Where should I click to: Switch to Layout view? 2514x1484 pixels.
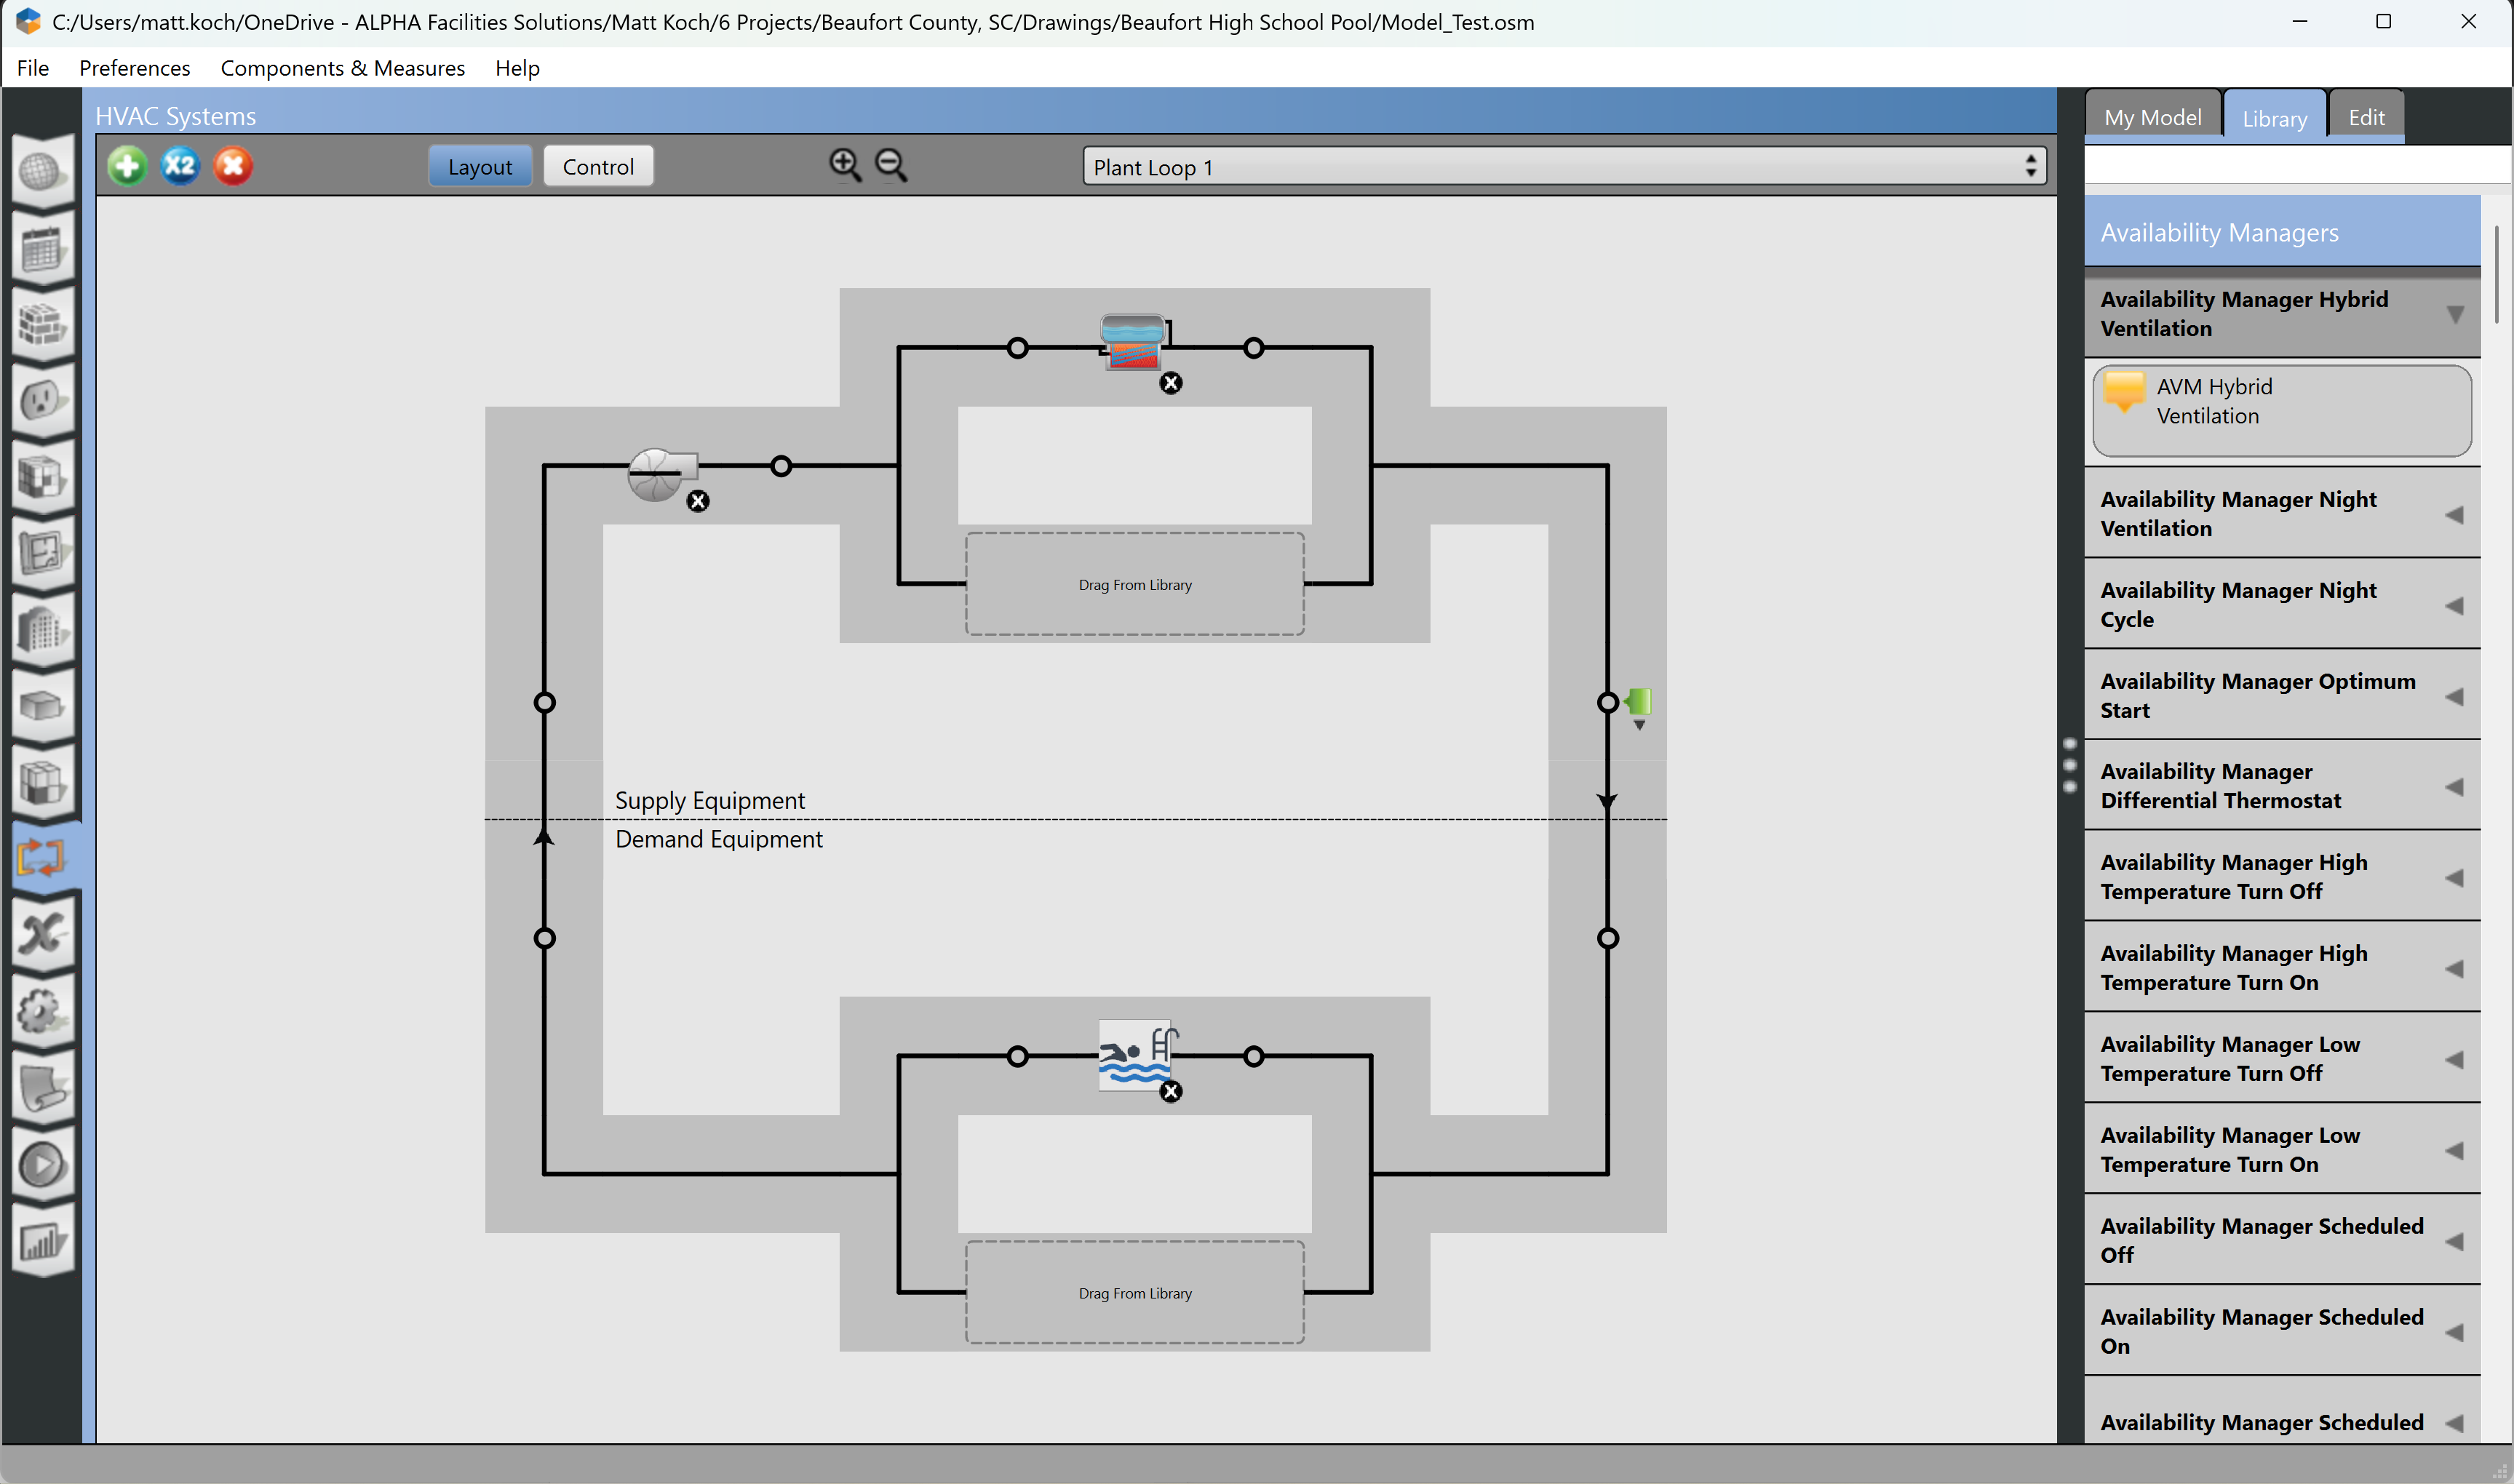pos(480,166)
